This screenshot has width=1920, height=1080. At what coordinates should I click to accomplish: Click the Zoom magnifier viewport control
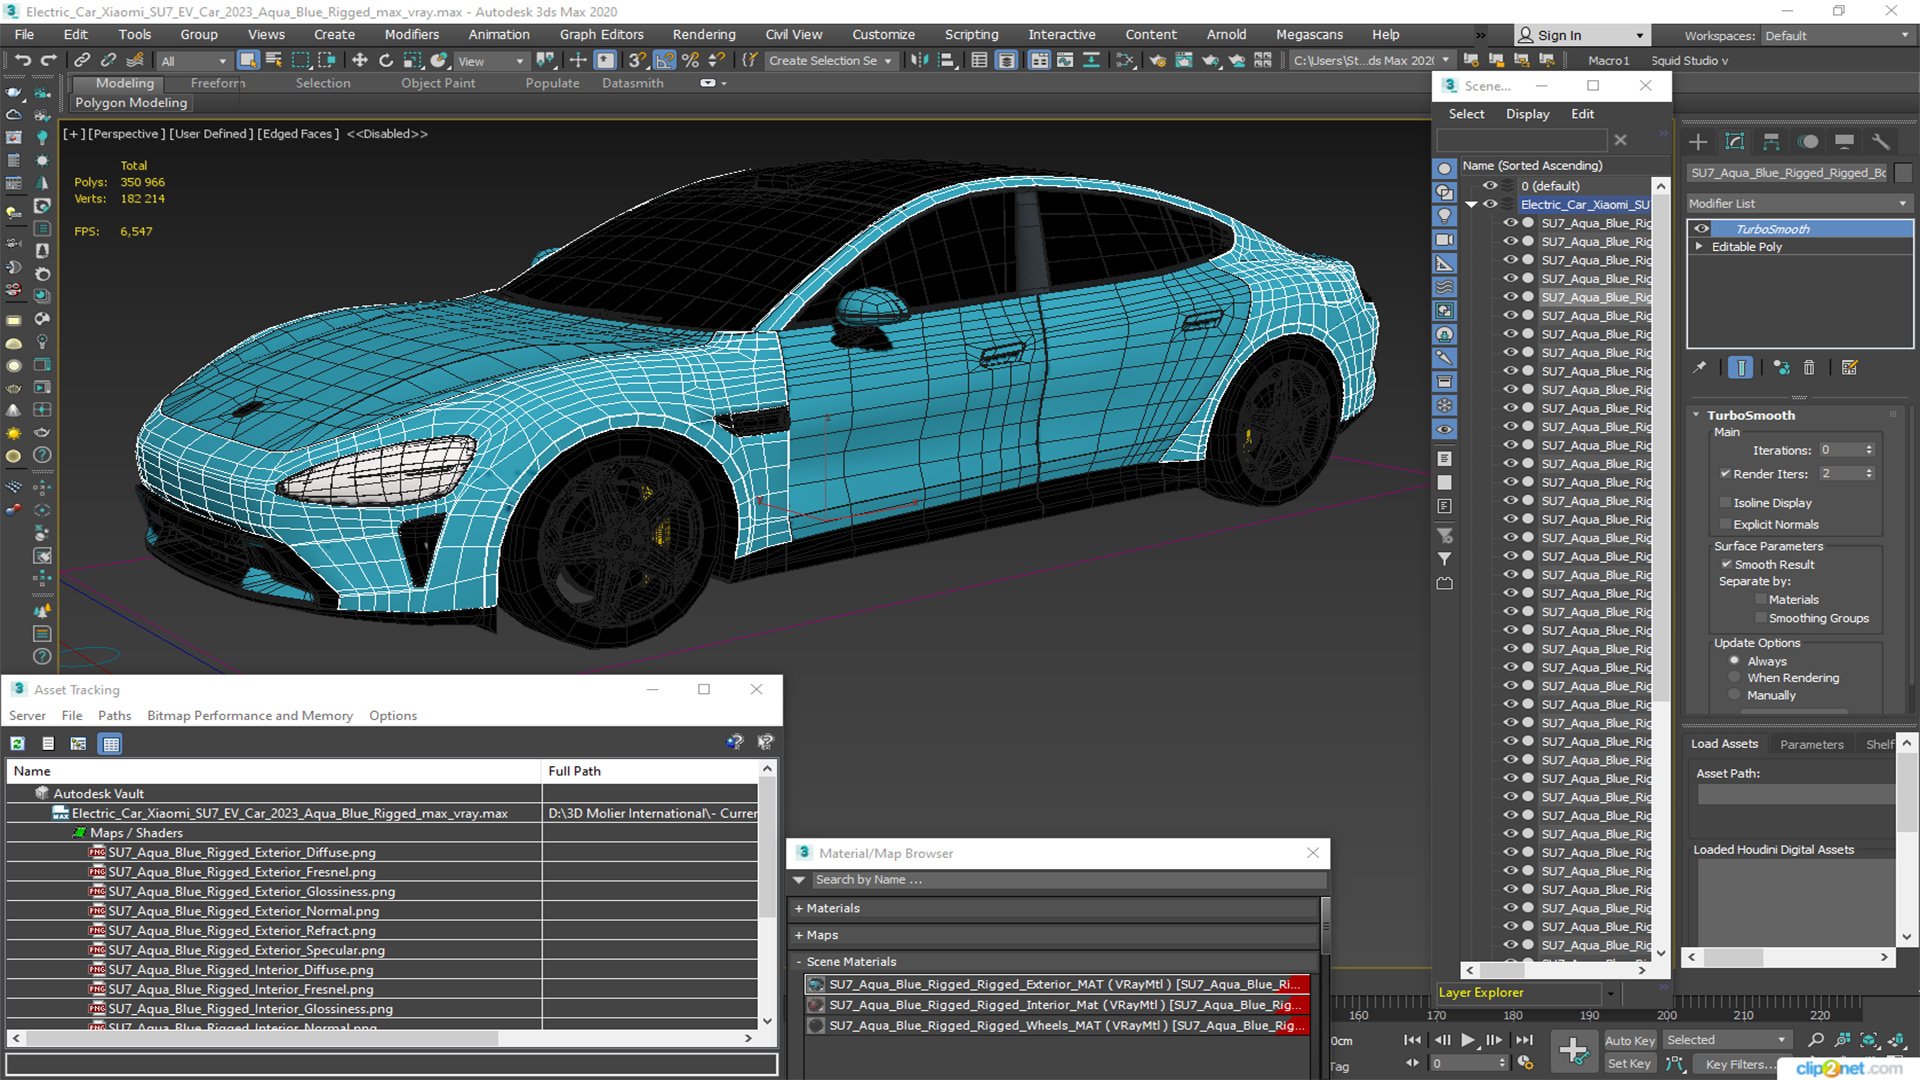1816,1040
